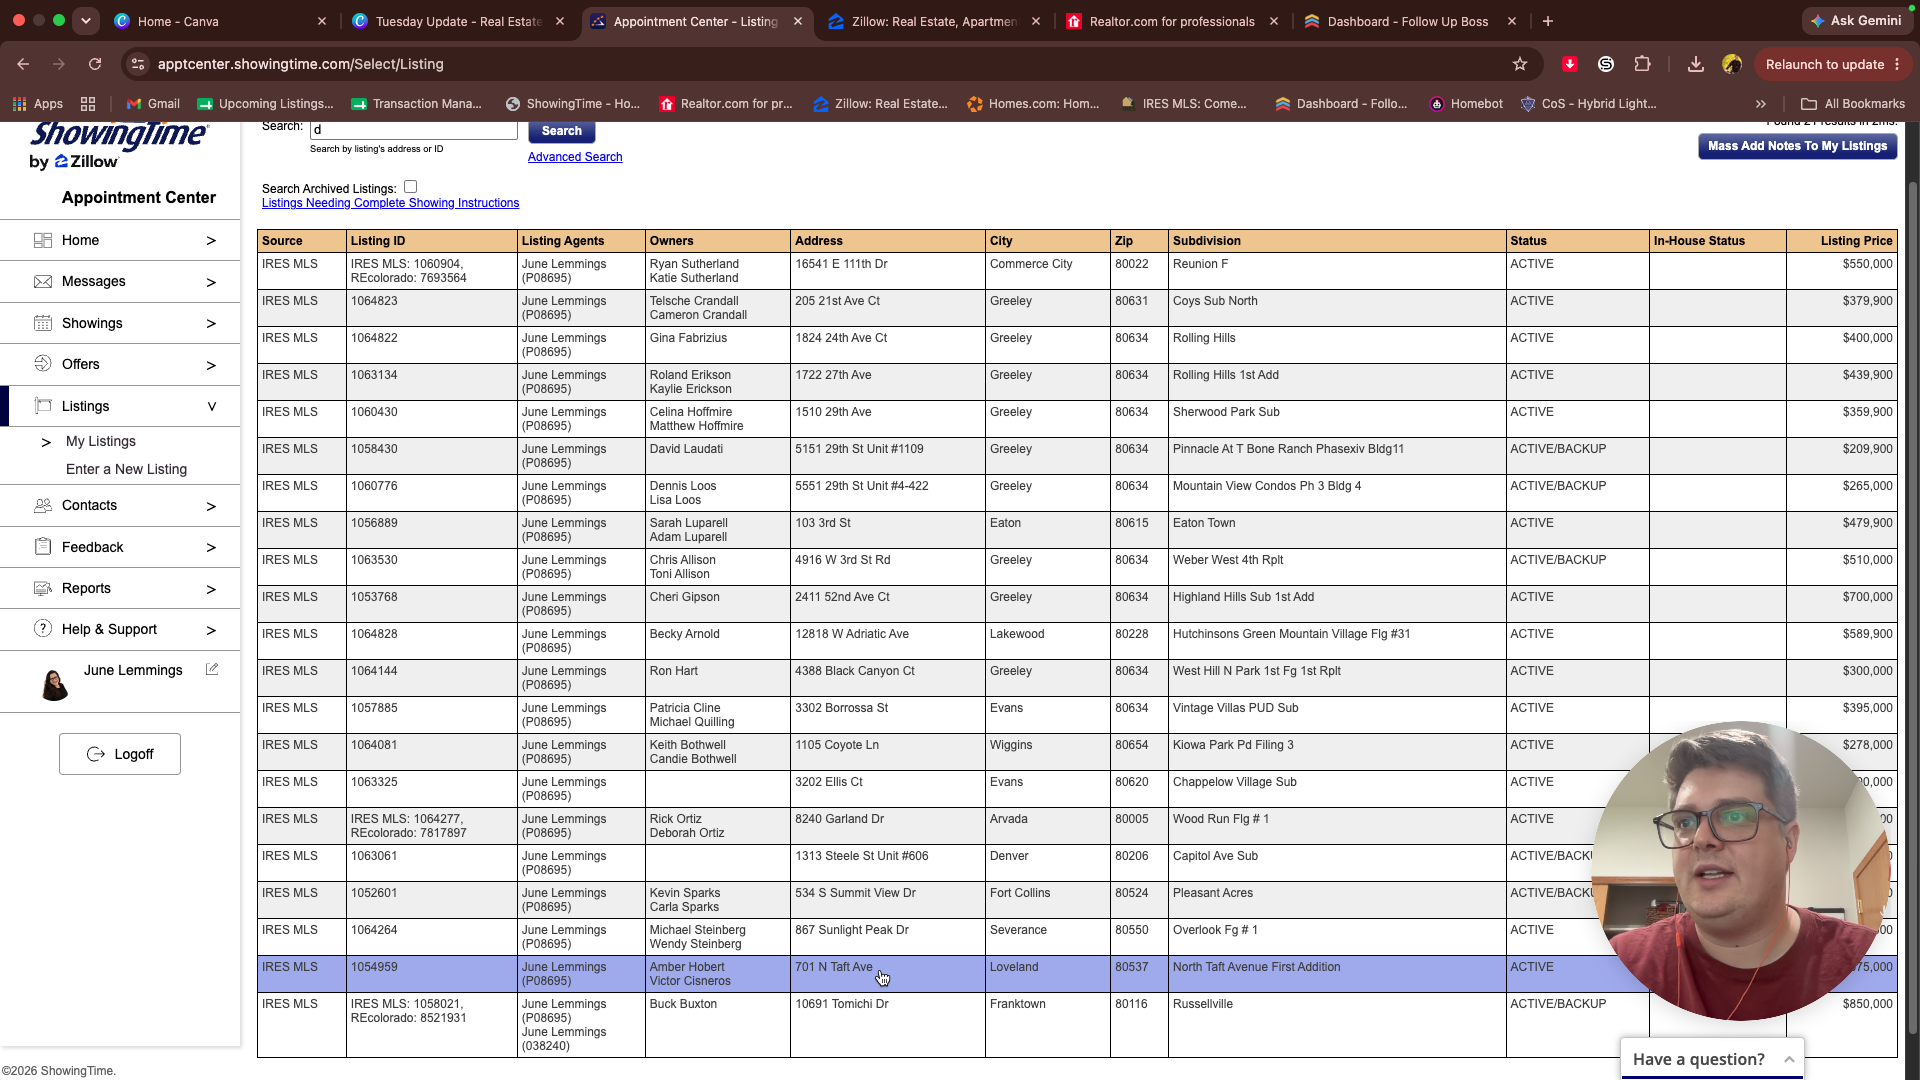Viewport: 1920px width, 1080px height.
Task: Open browser extensions puzzle icon
Action: pyautogui.click(x=1642, y=64)
